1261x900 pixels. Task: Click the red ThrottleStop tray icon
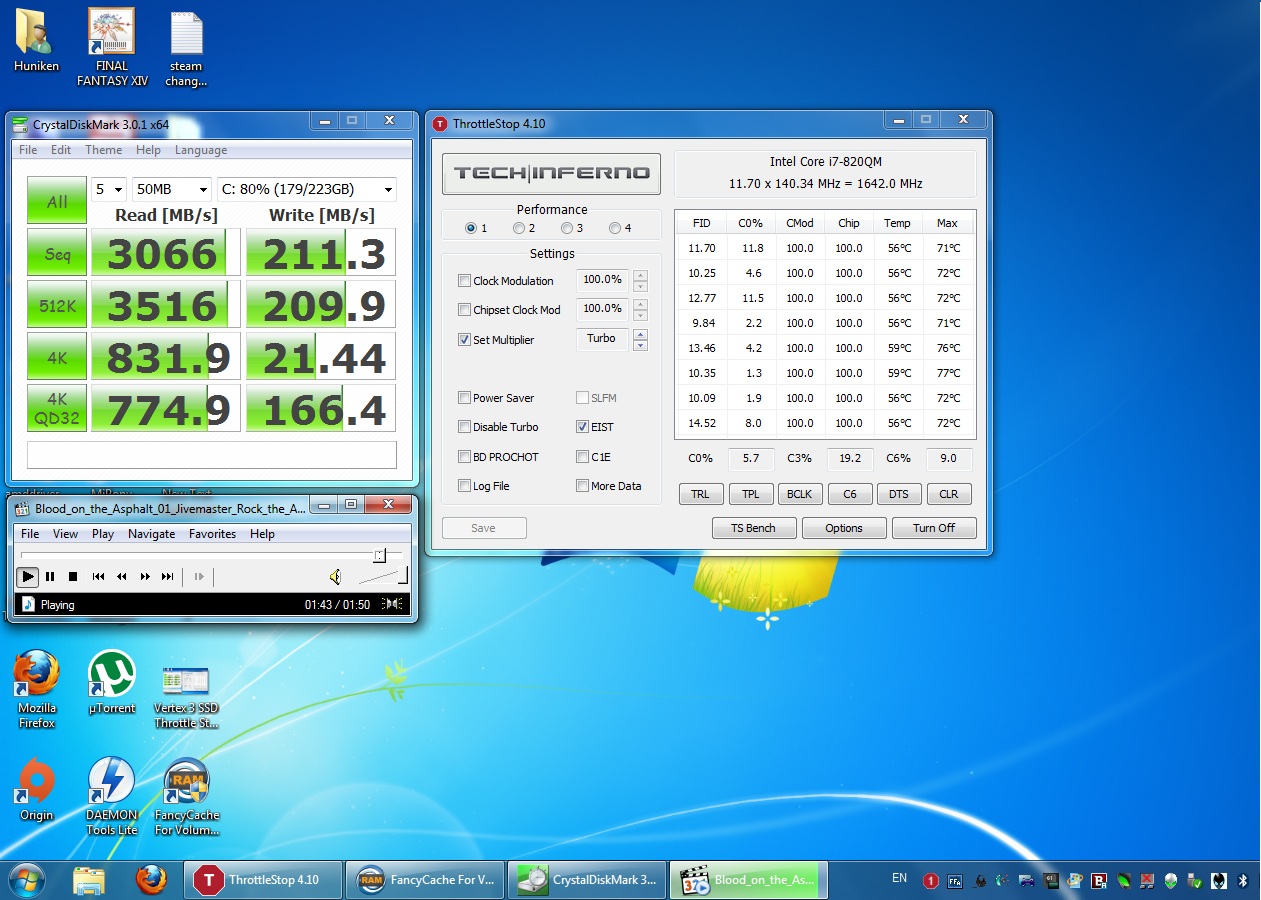[931, 881]
